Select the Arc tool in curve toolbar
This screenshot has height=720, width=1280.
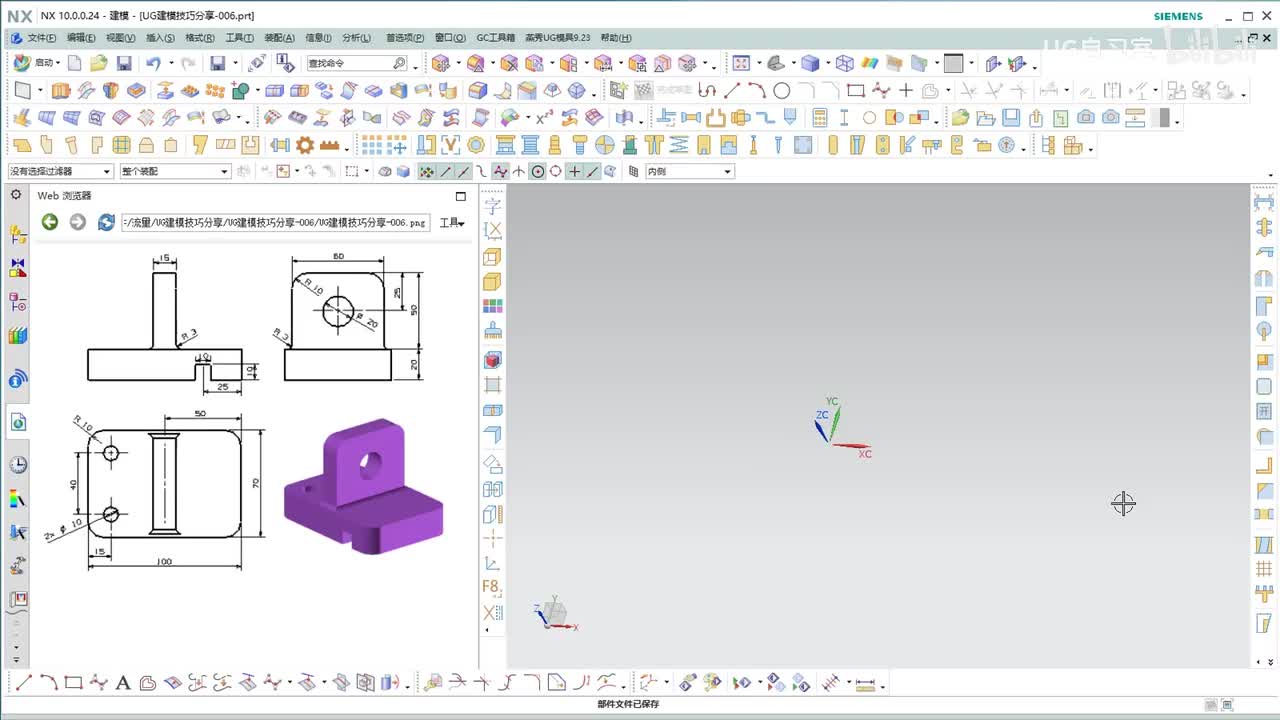(757, 90)
